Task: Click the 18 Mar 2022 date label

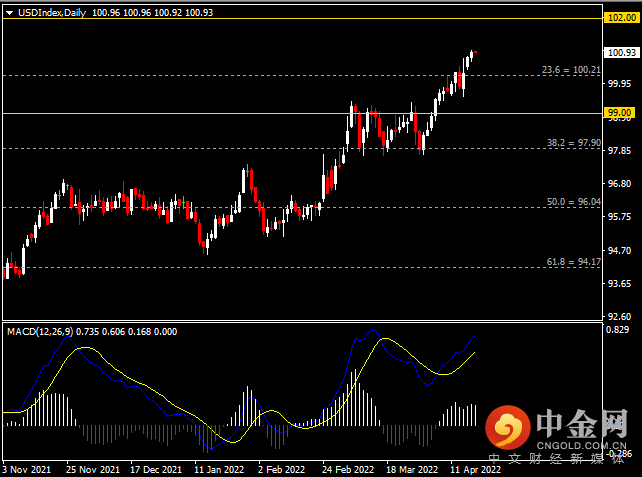Action: [412, 470]
